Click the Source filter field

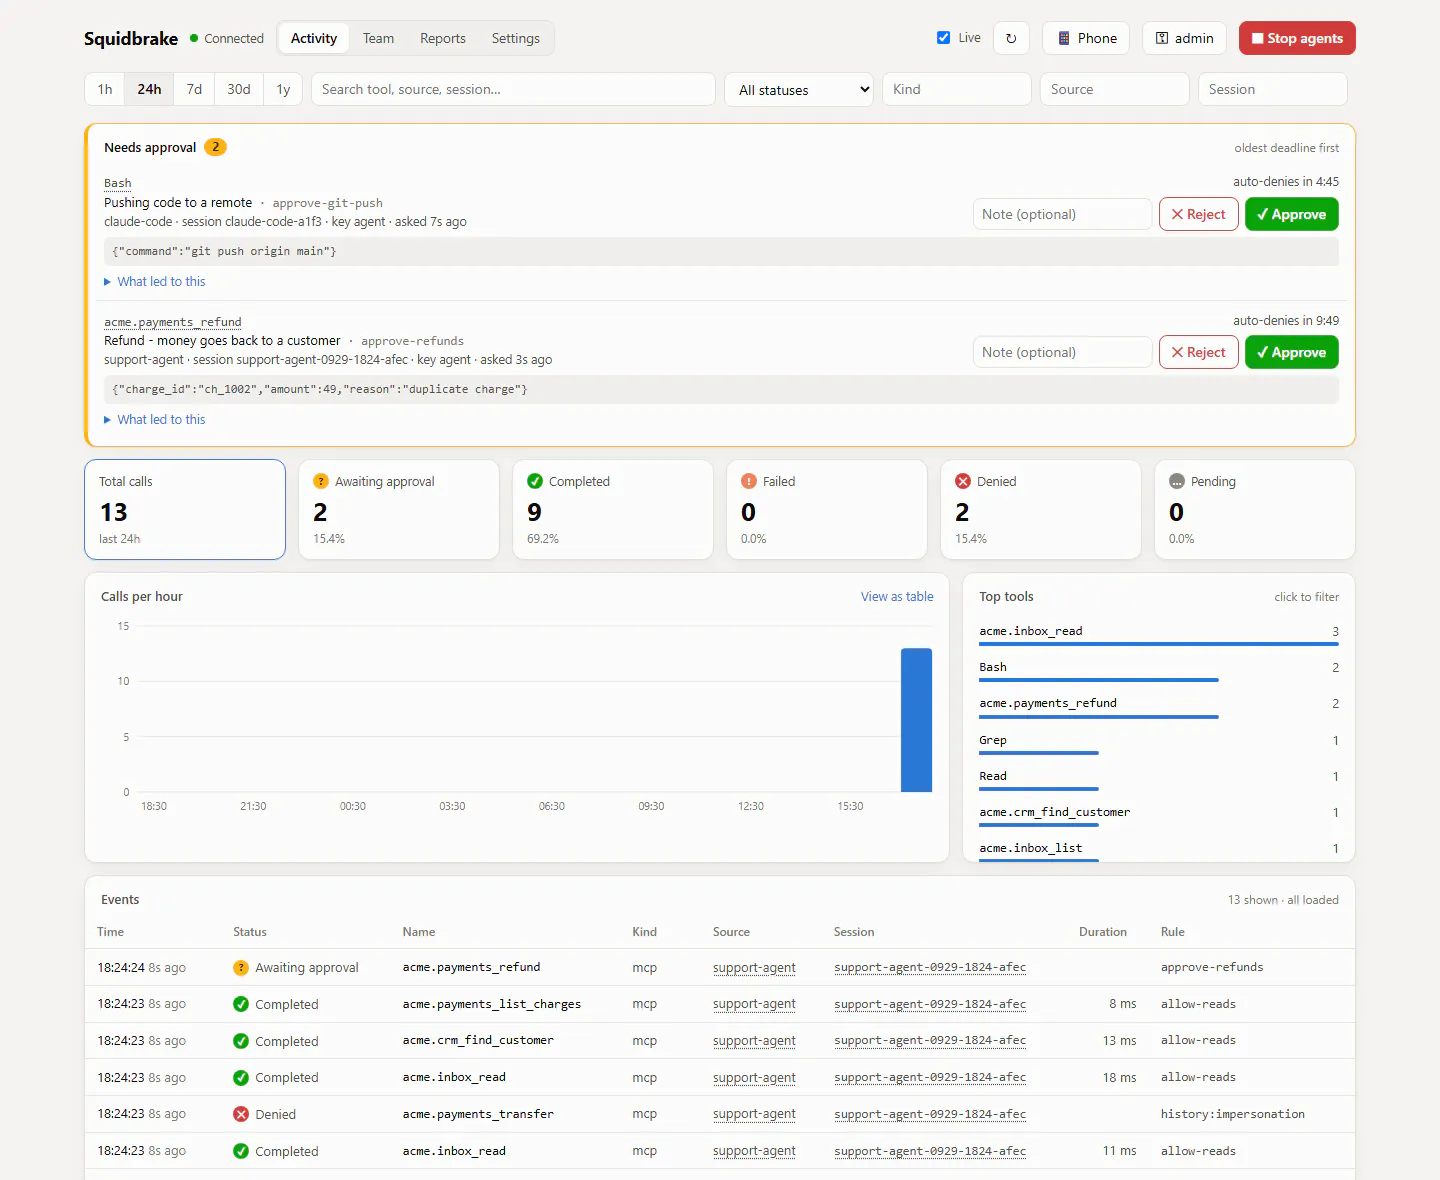[x=1114, y=89]
